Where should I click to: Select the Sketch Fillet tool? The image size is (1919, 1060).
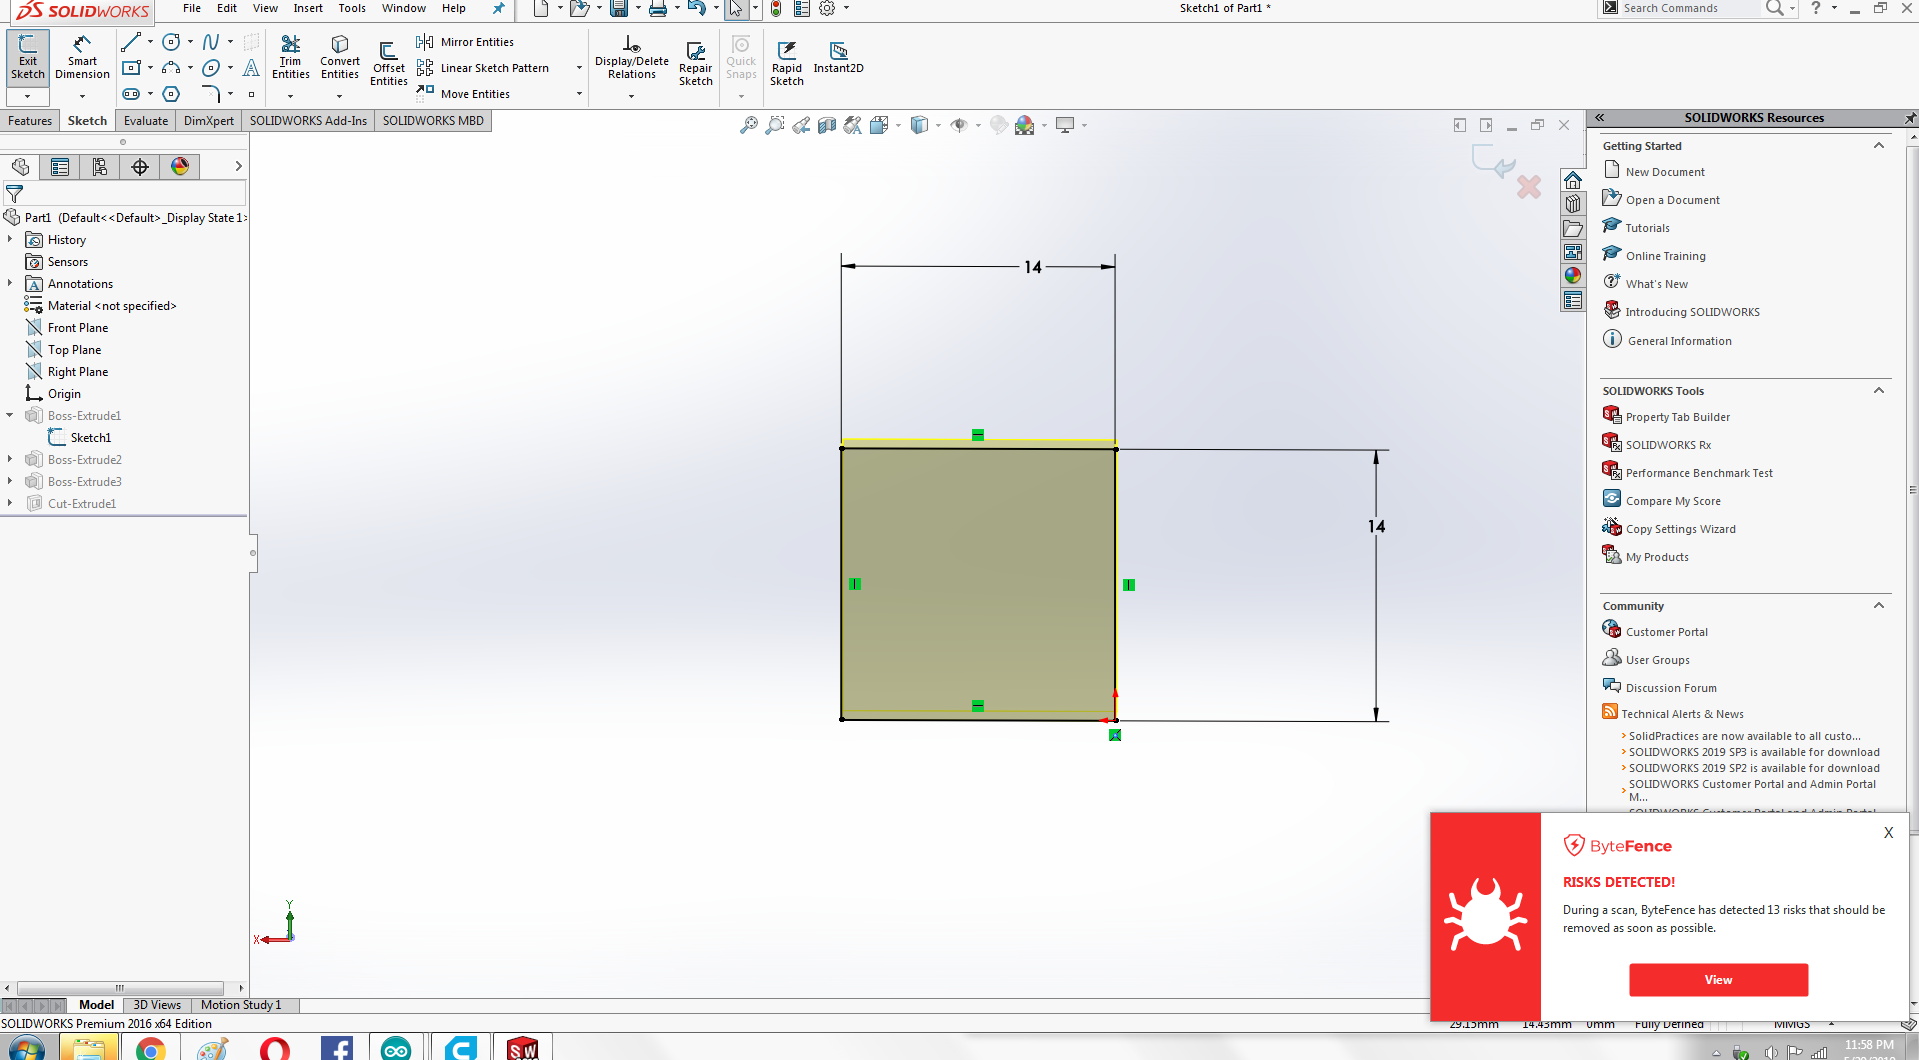211,94
